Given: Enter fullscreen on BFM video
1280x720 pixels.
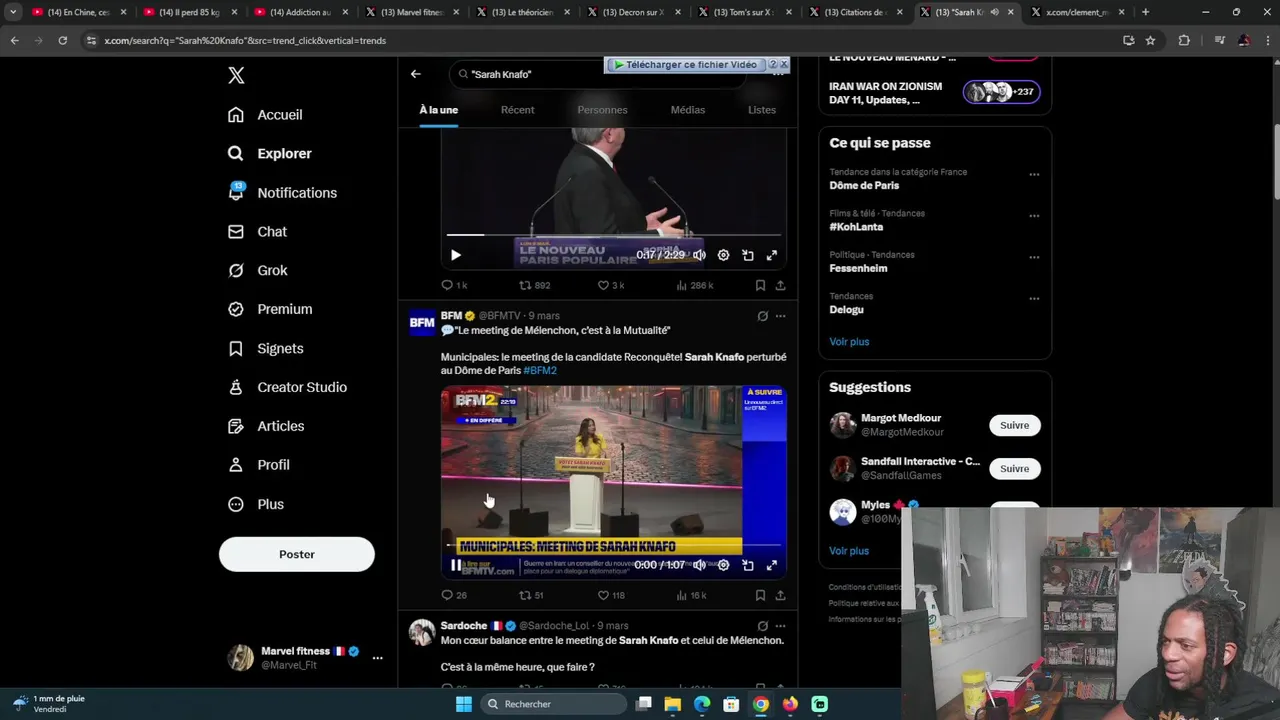Looking at the screenshot, I should pyautogui.click(x=772, y=565).
